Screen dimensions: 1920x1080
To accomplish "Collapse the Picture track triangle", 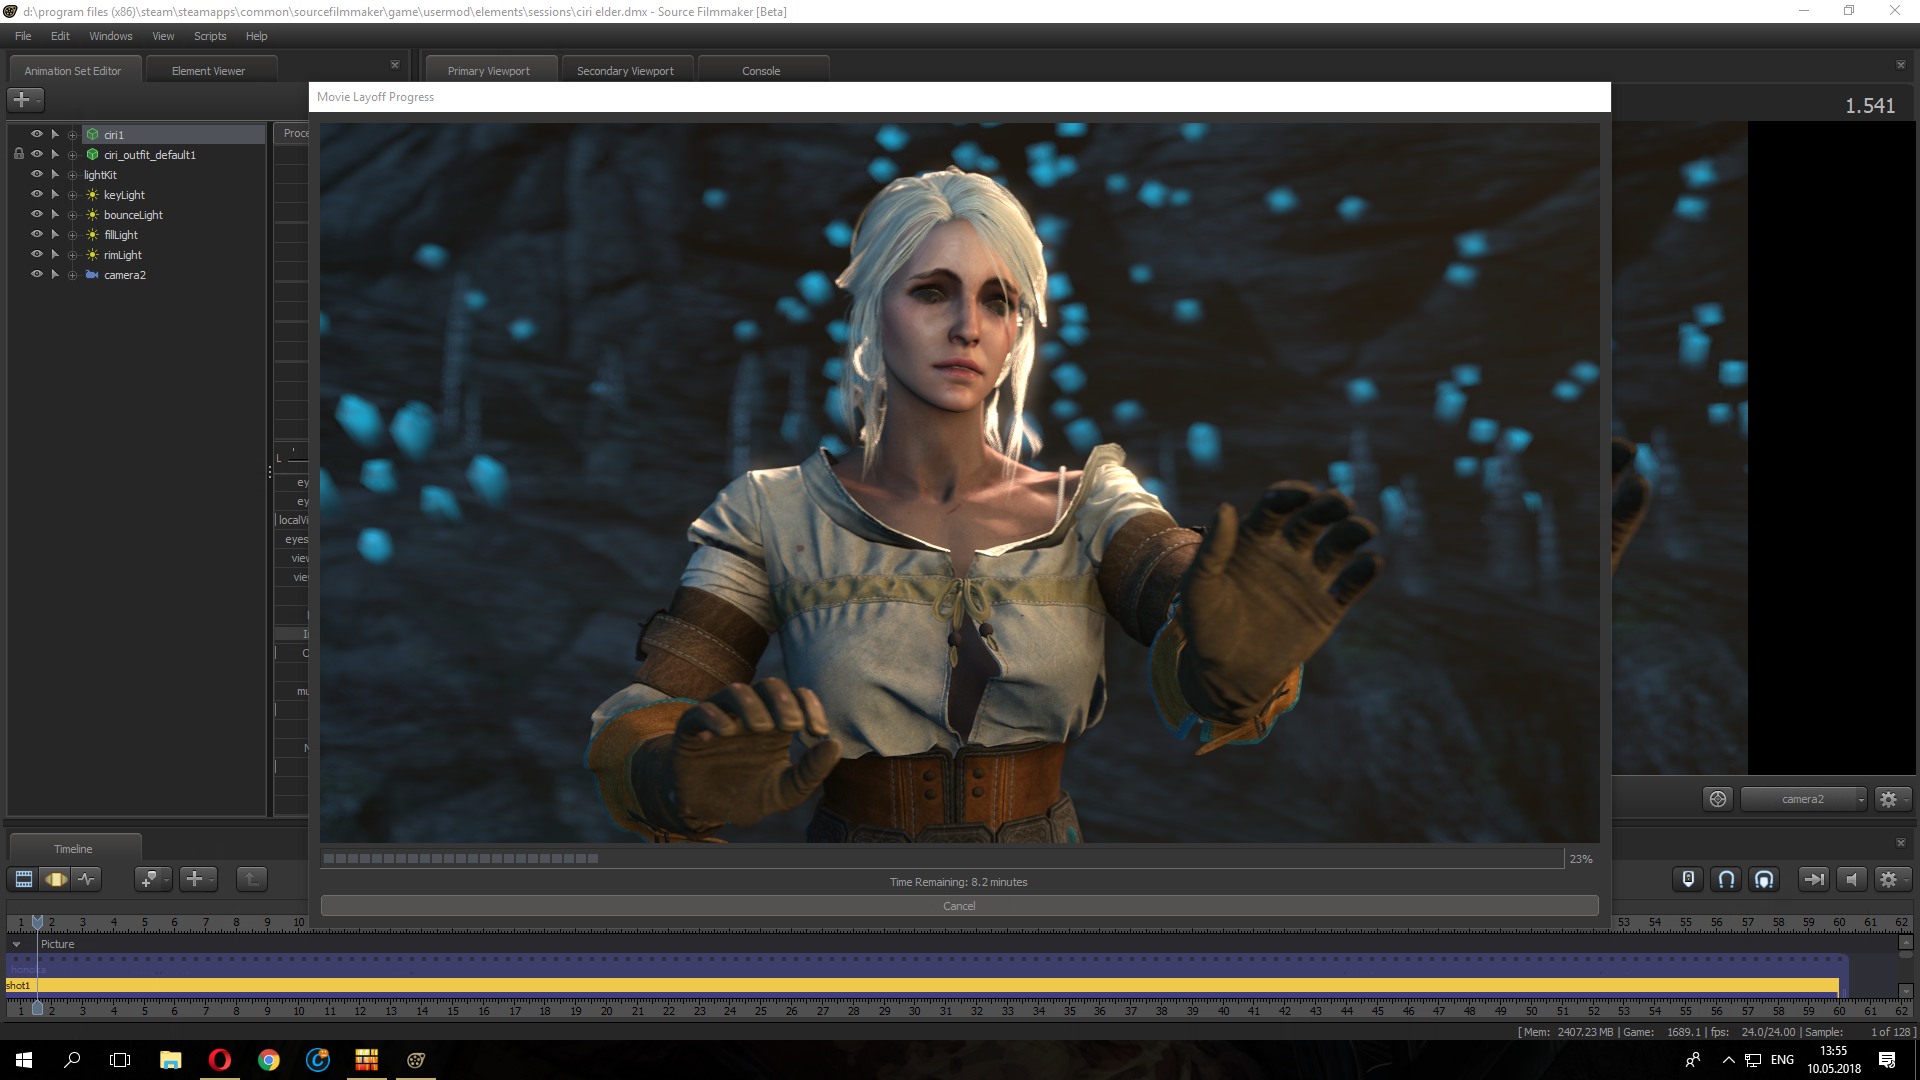I will coord(16,944).
